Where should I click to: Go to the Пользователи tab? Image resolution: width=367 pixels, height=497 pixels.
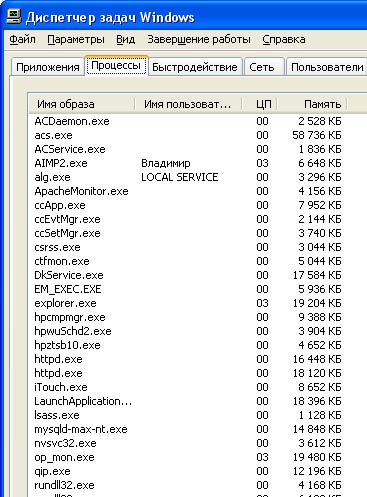point(327,67)
